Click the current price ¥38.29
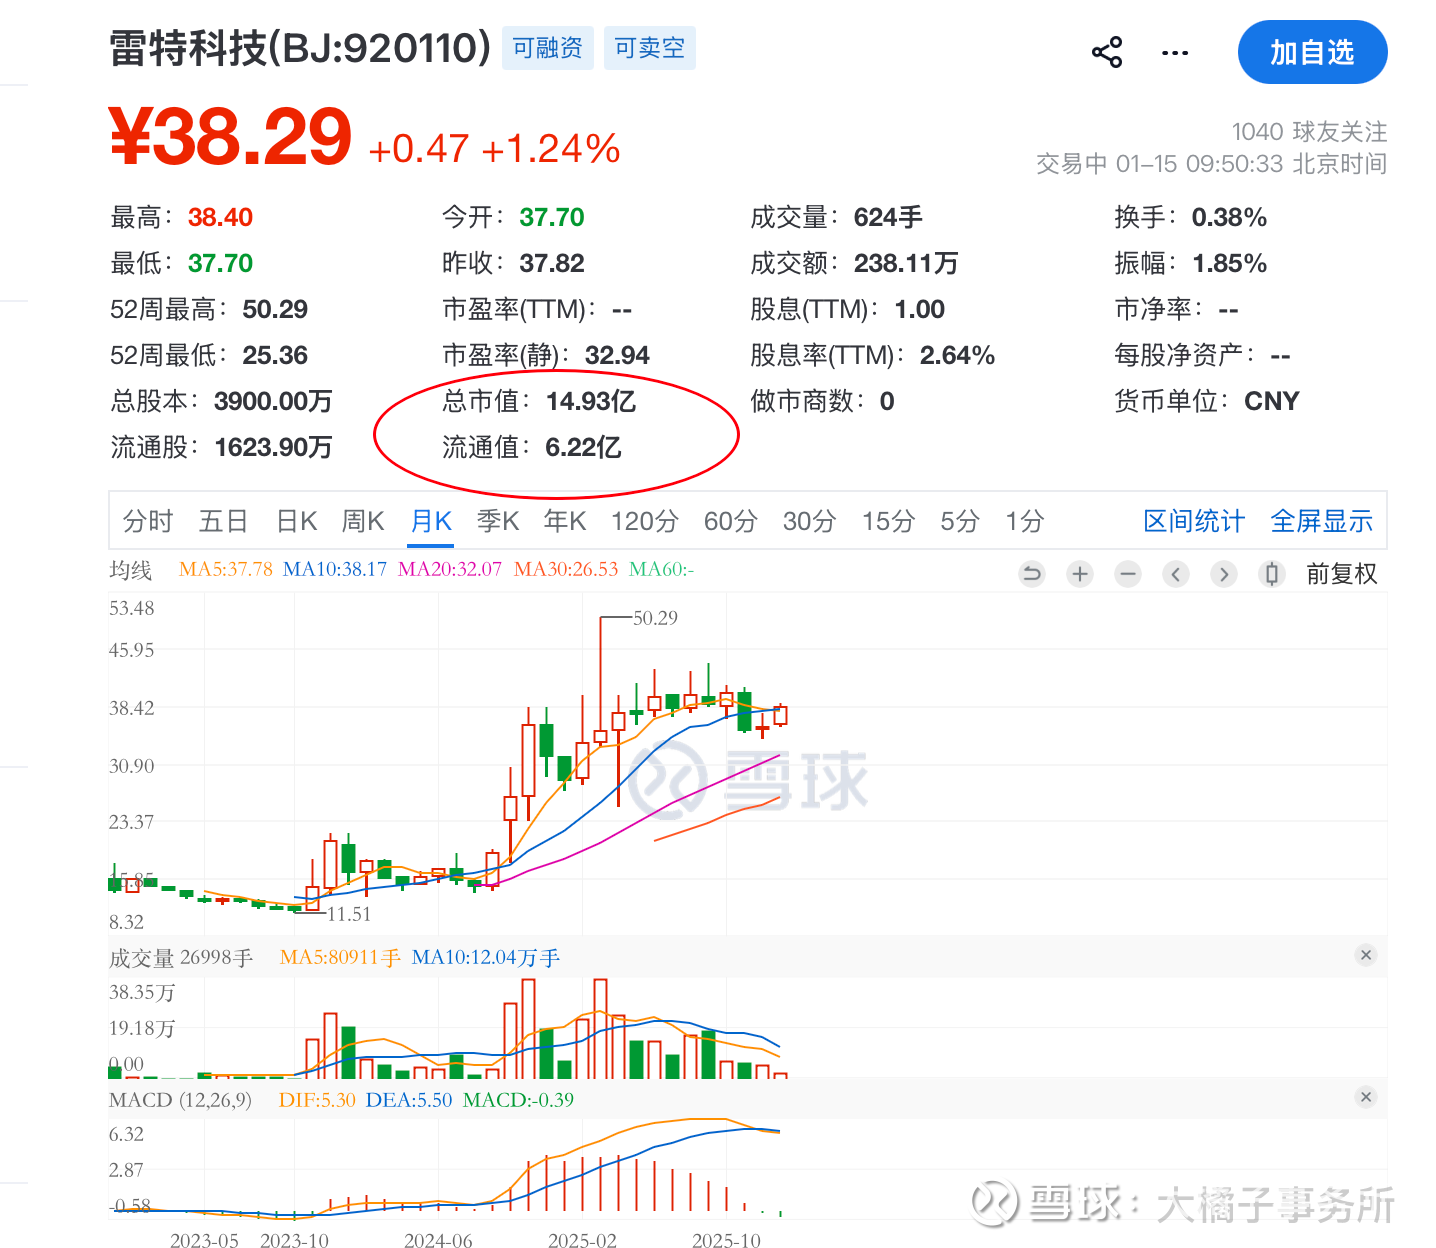This screenshot has height=1248, width=1436. (231, 137)
